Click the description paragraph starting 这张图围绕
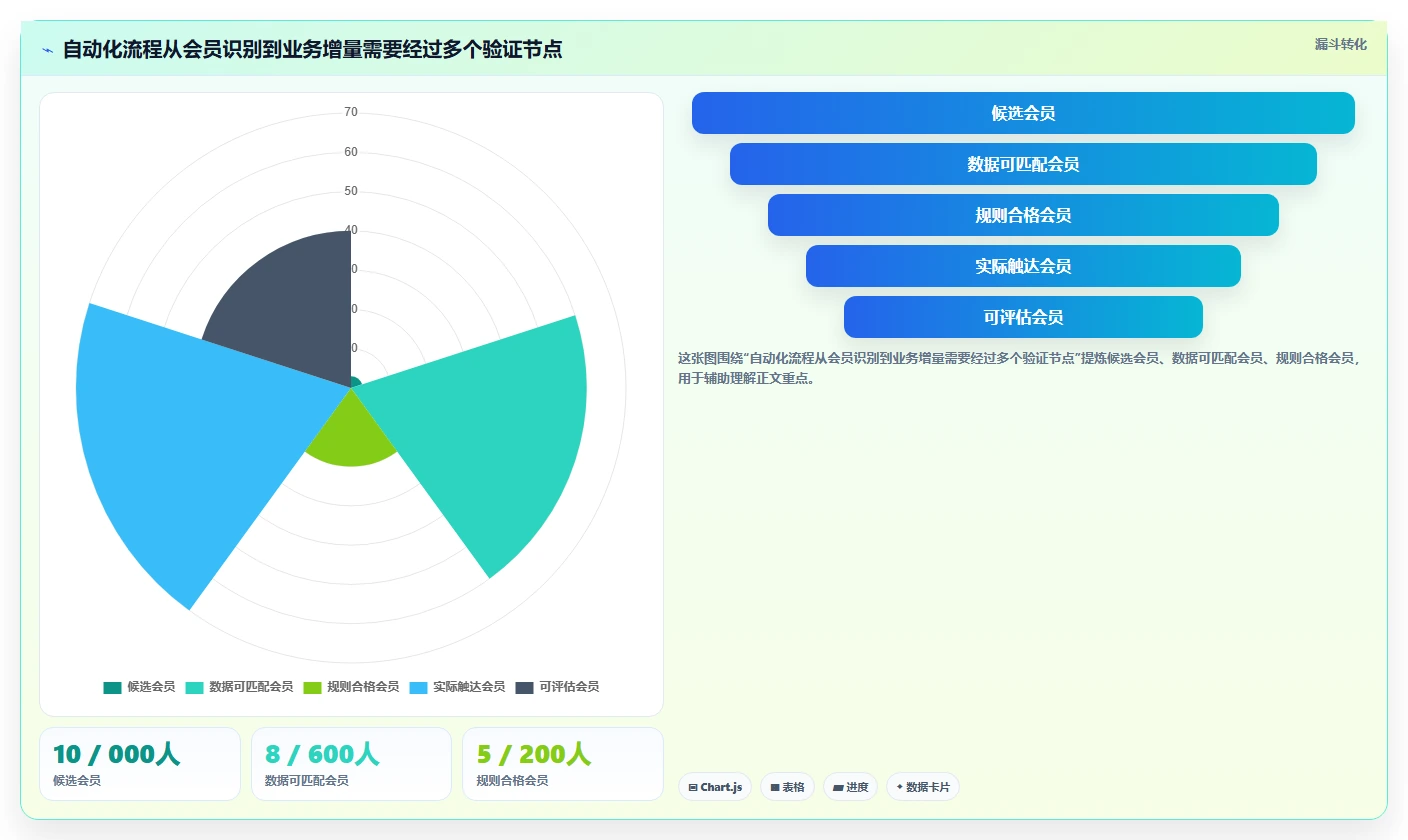Image resolution: width=1408 pixels, height=840 pixels. (x=1020, y=368)
